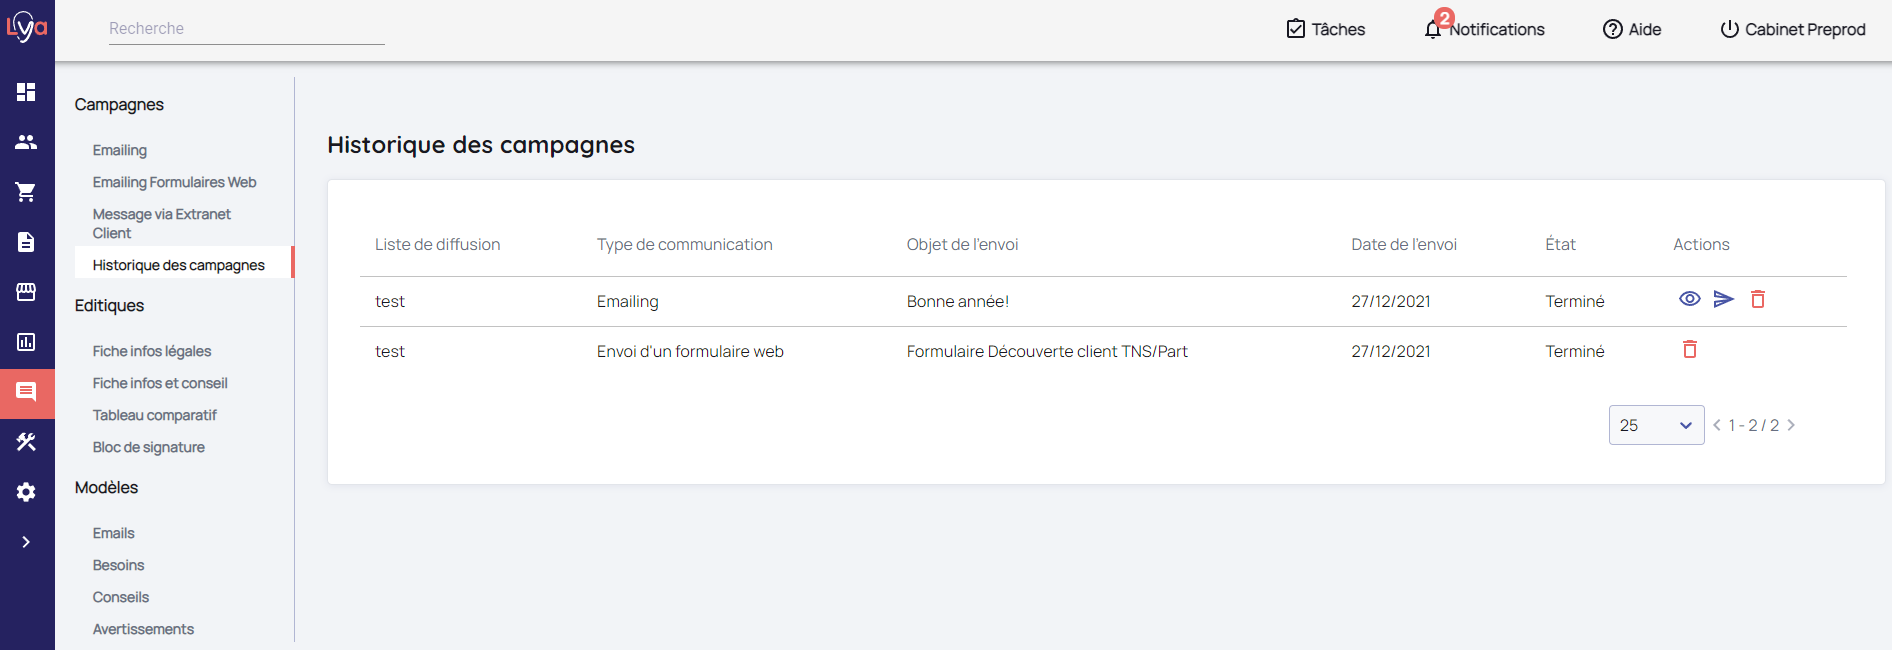Click the shopping cart sidebar icon
This screenshot has width=1892, height=650.
(26, 192)
